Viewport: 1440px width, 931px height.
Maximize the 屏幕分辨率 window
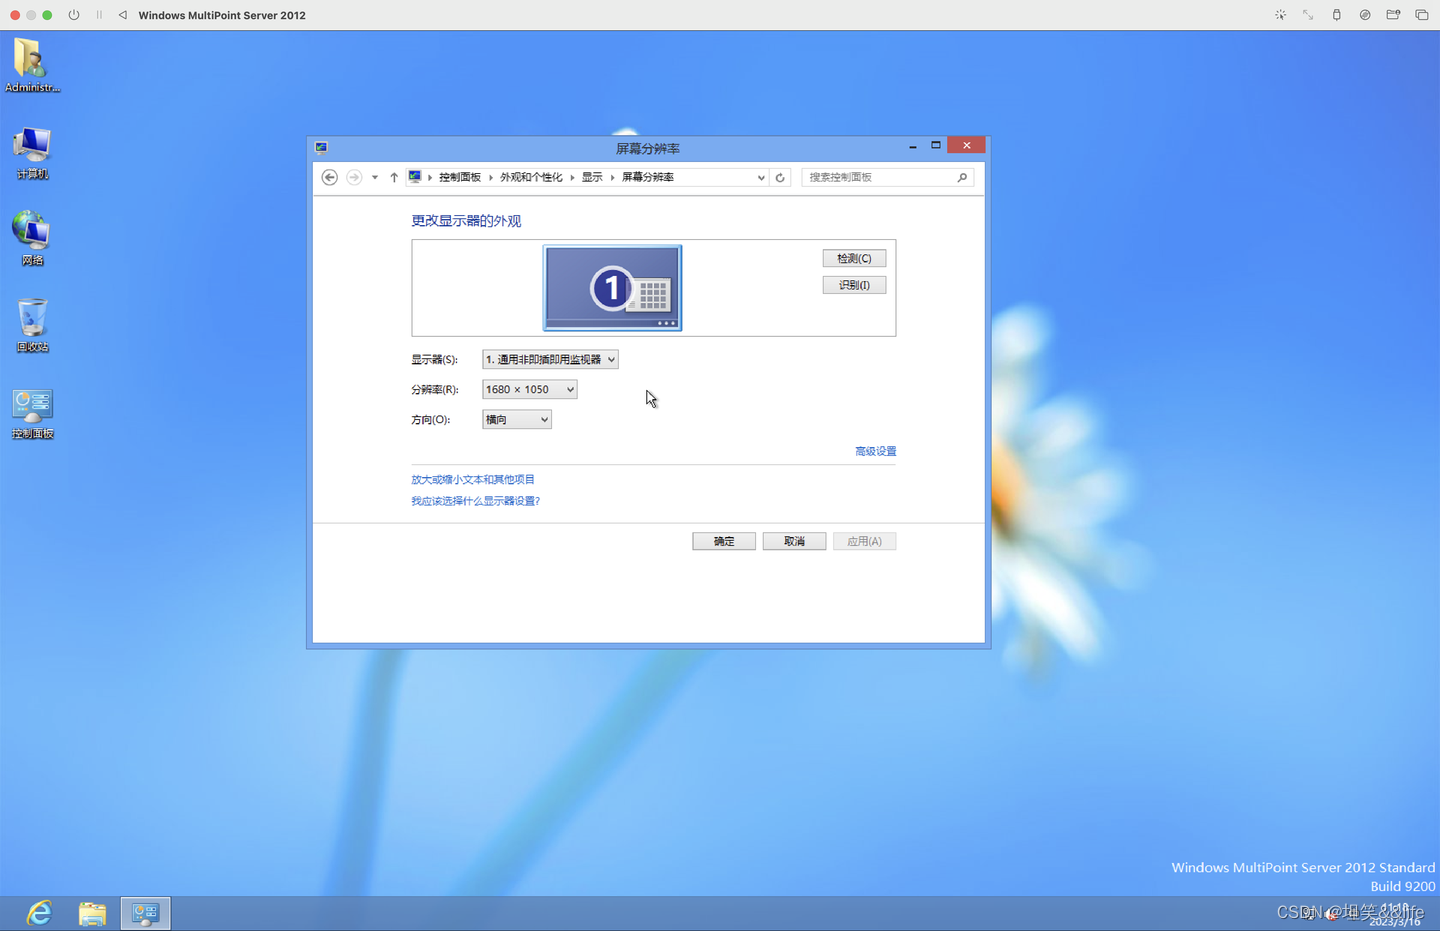(x=936, y=146)
